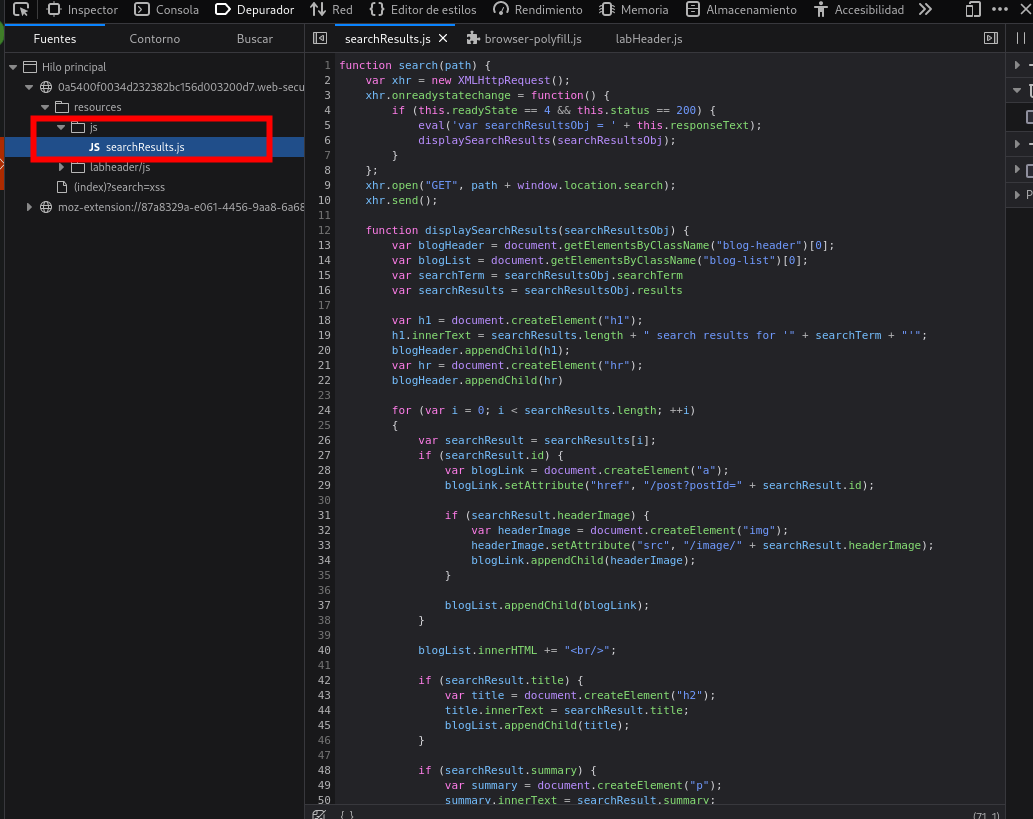Collapse the Hilo principal tree node
1033x819 pixels.
13,67
